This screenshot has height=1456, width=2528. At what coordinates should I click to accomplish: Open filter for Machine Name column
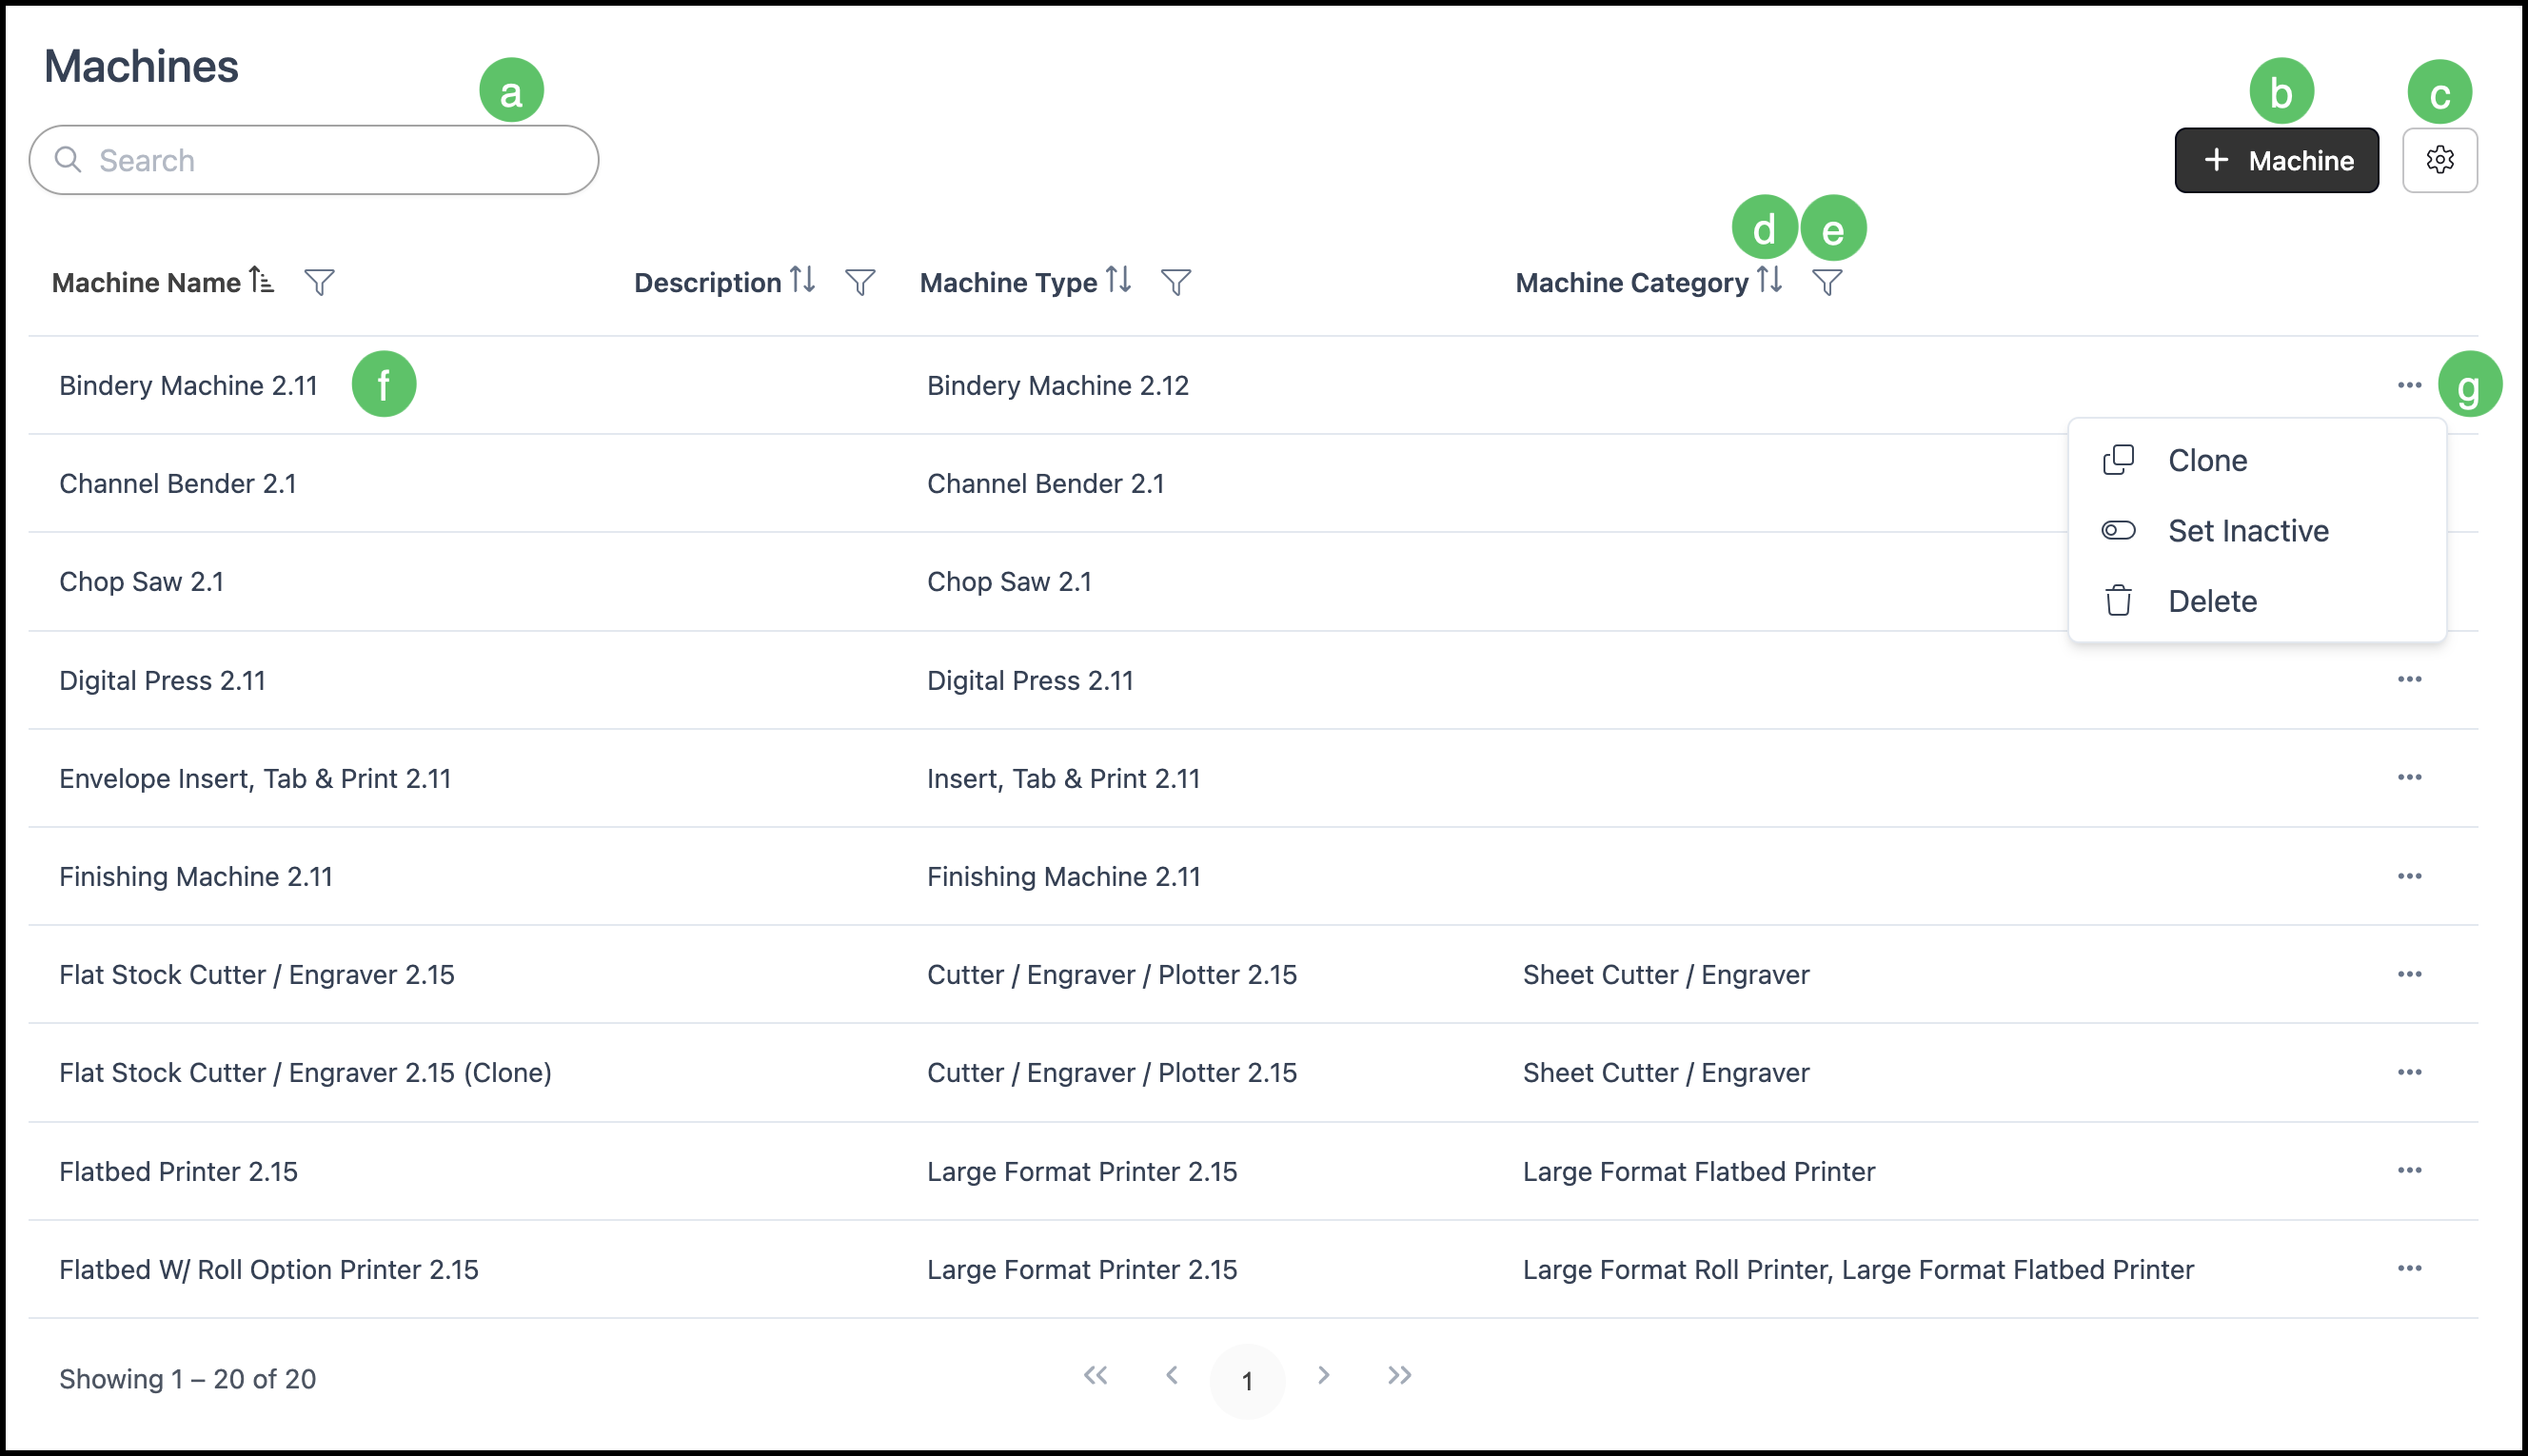tap(319, 283)
